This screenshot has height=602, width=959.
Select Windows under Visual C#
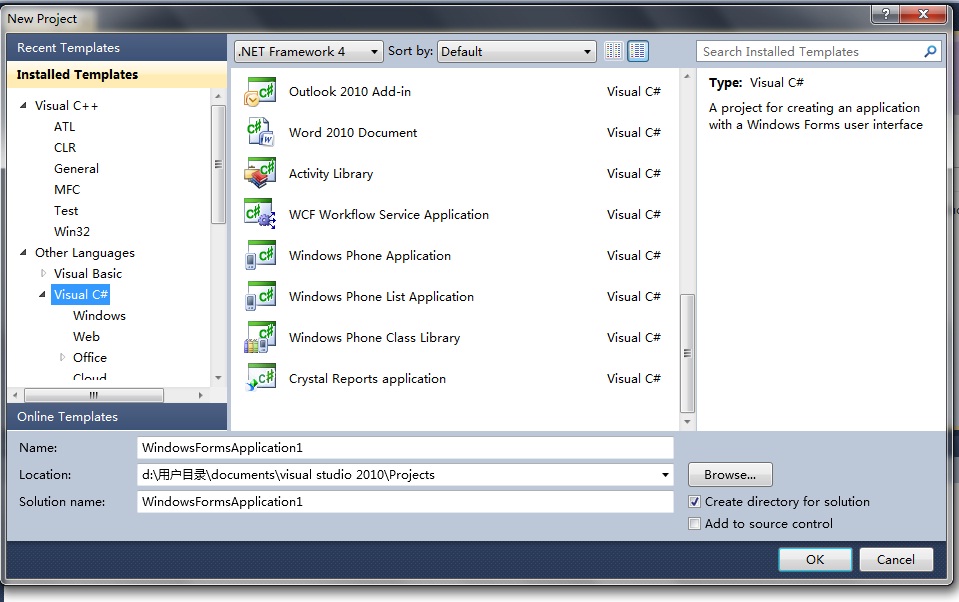click(99, 316)
